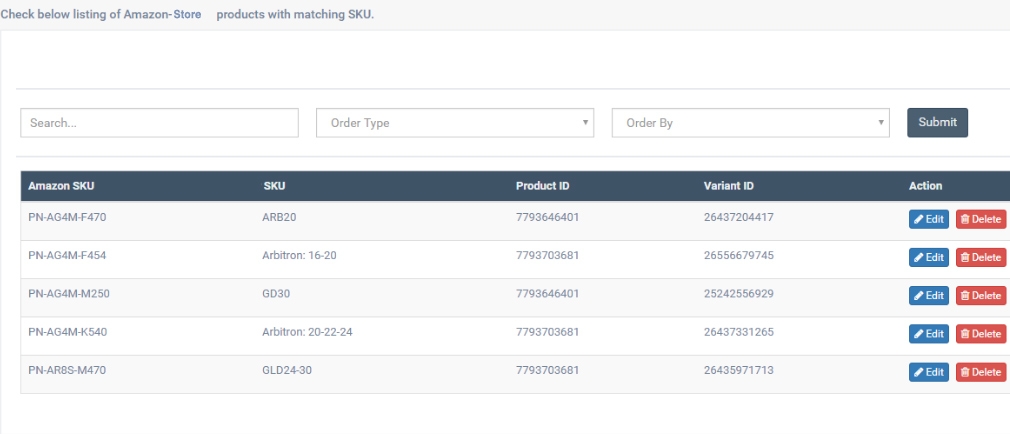Edit the PN-AG4M-M250 row
The height and width of the screenshot is (434, 1010).
point(929,295)
